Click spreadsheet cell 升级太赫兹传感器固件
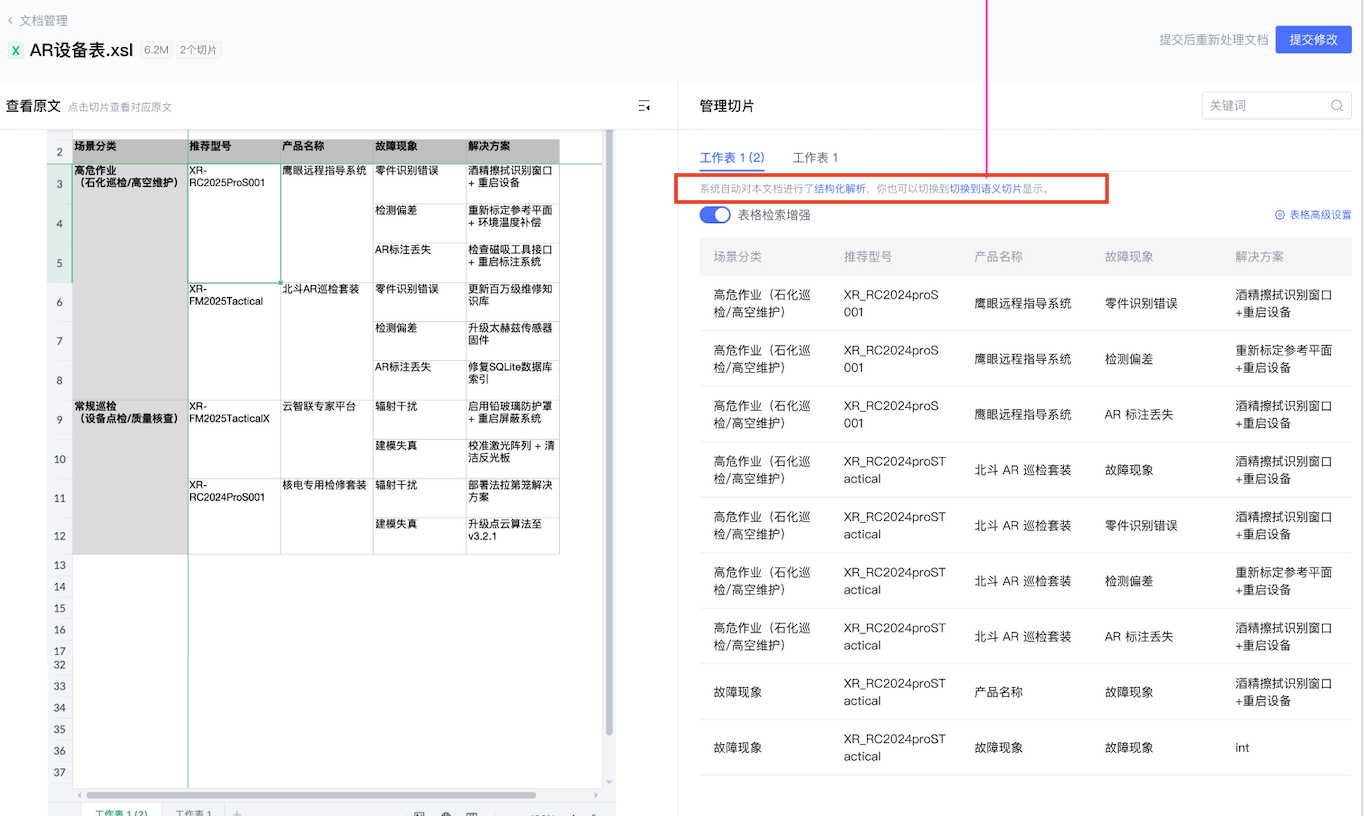The width and height of the screenshot is (1364, 816). (x=513, y=340)
